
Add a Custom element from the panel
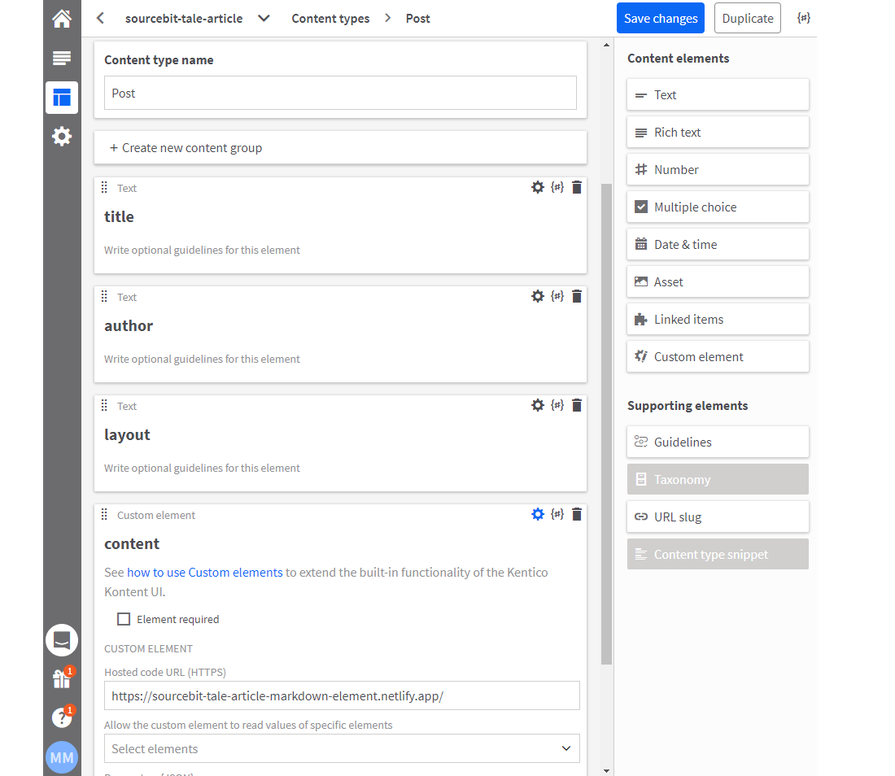pyautogui.click(x=717, y=357)
